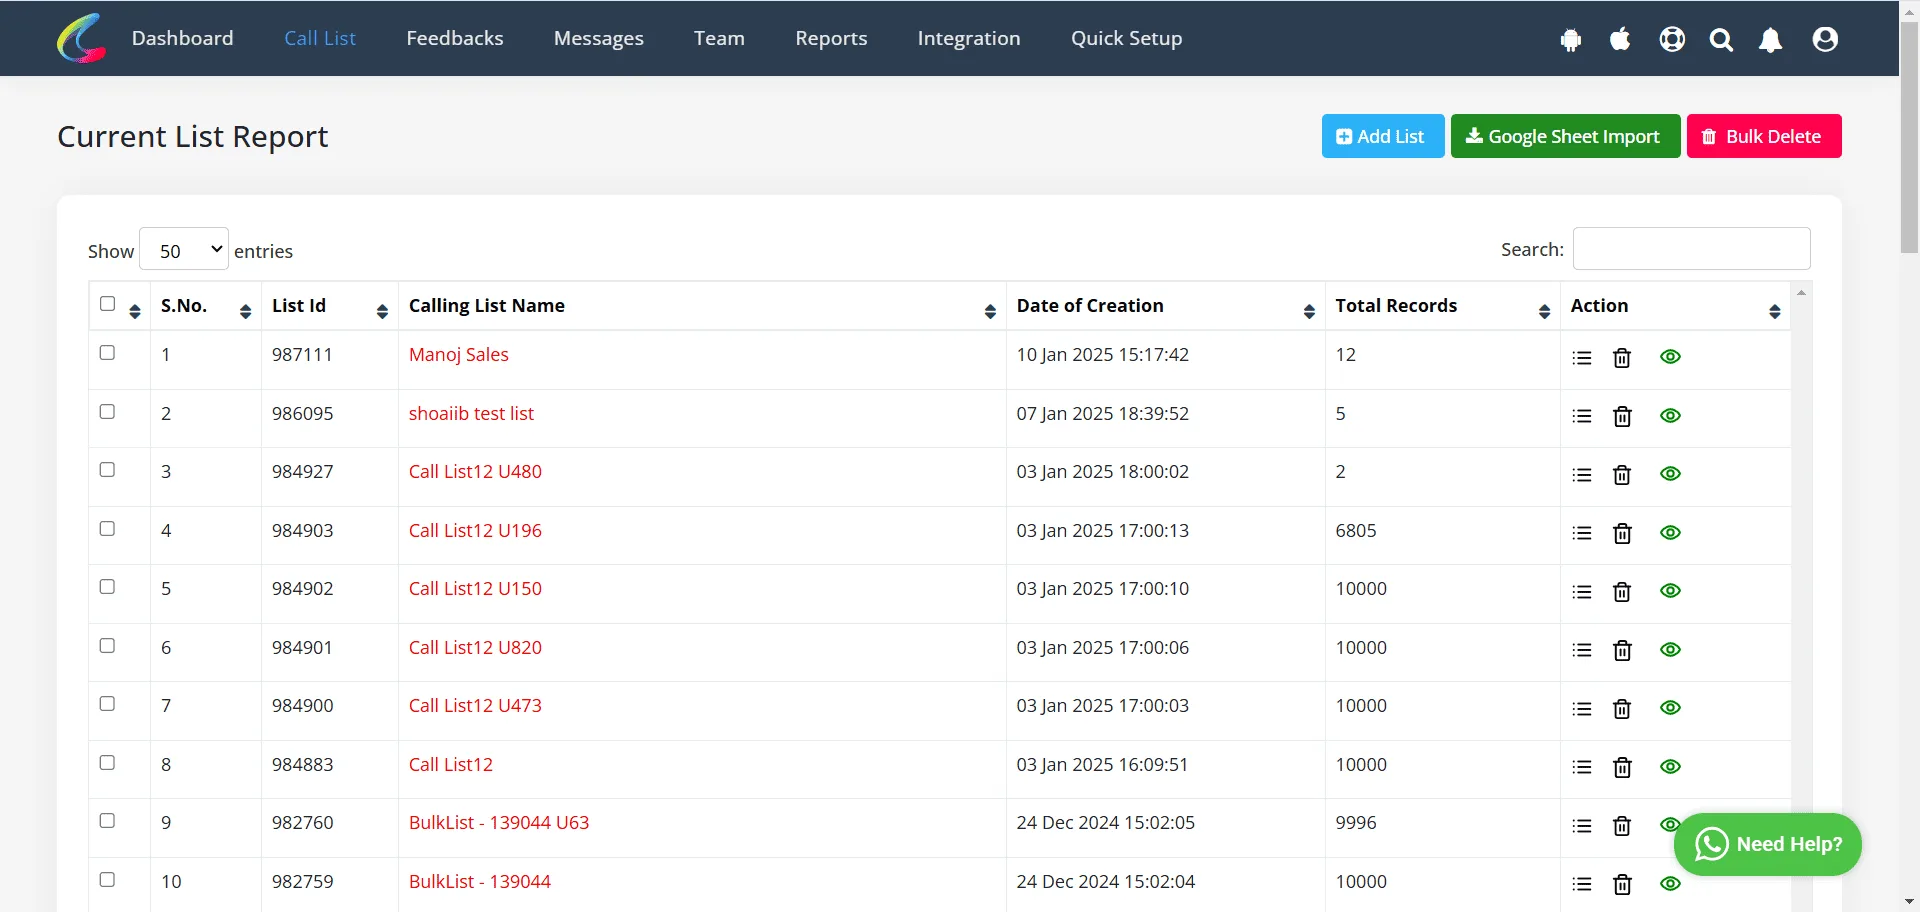Toggle the select-all checkbox in table header

pos(107,304)
